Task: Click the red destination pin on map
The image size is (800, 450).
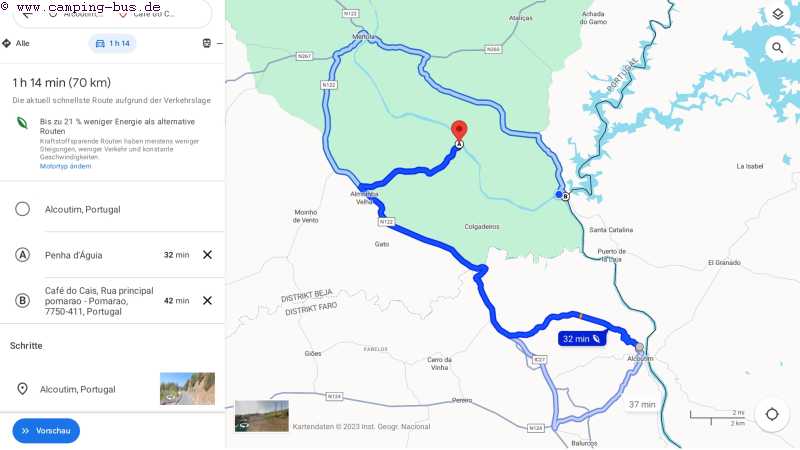Action: [x=459, y=131]
